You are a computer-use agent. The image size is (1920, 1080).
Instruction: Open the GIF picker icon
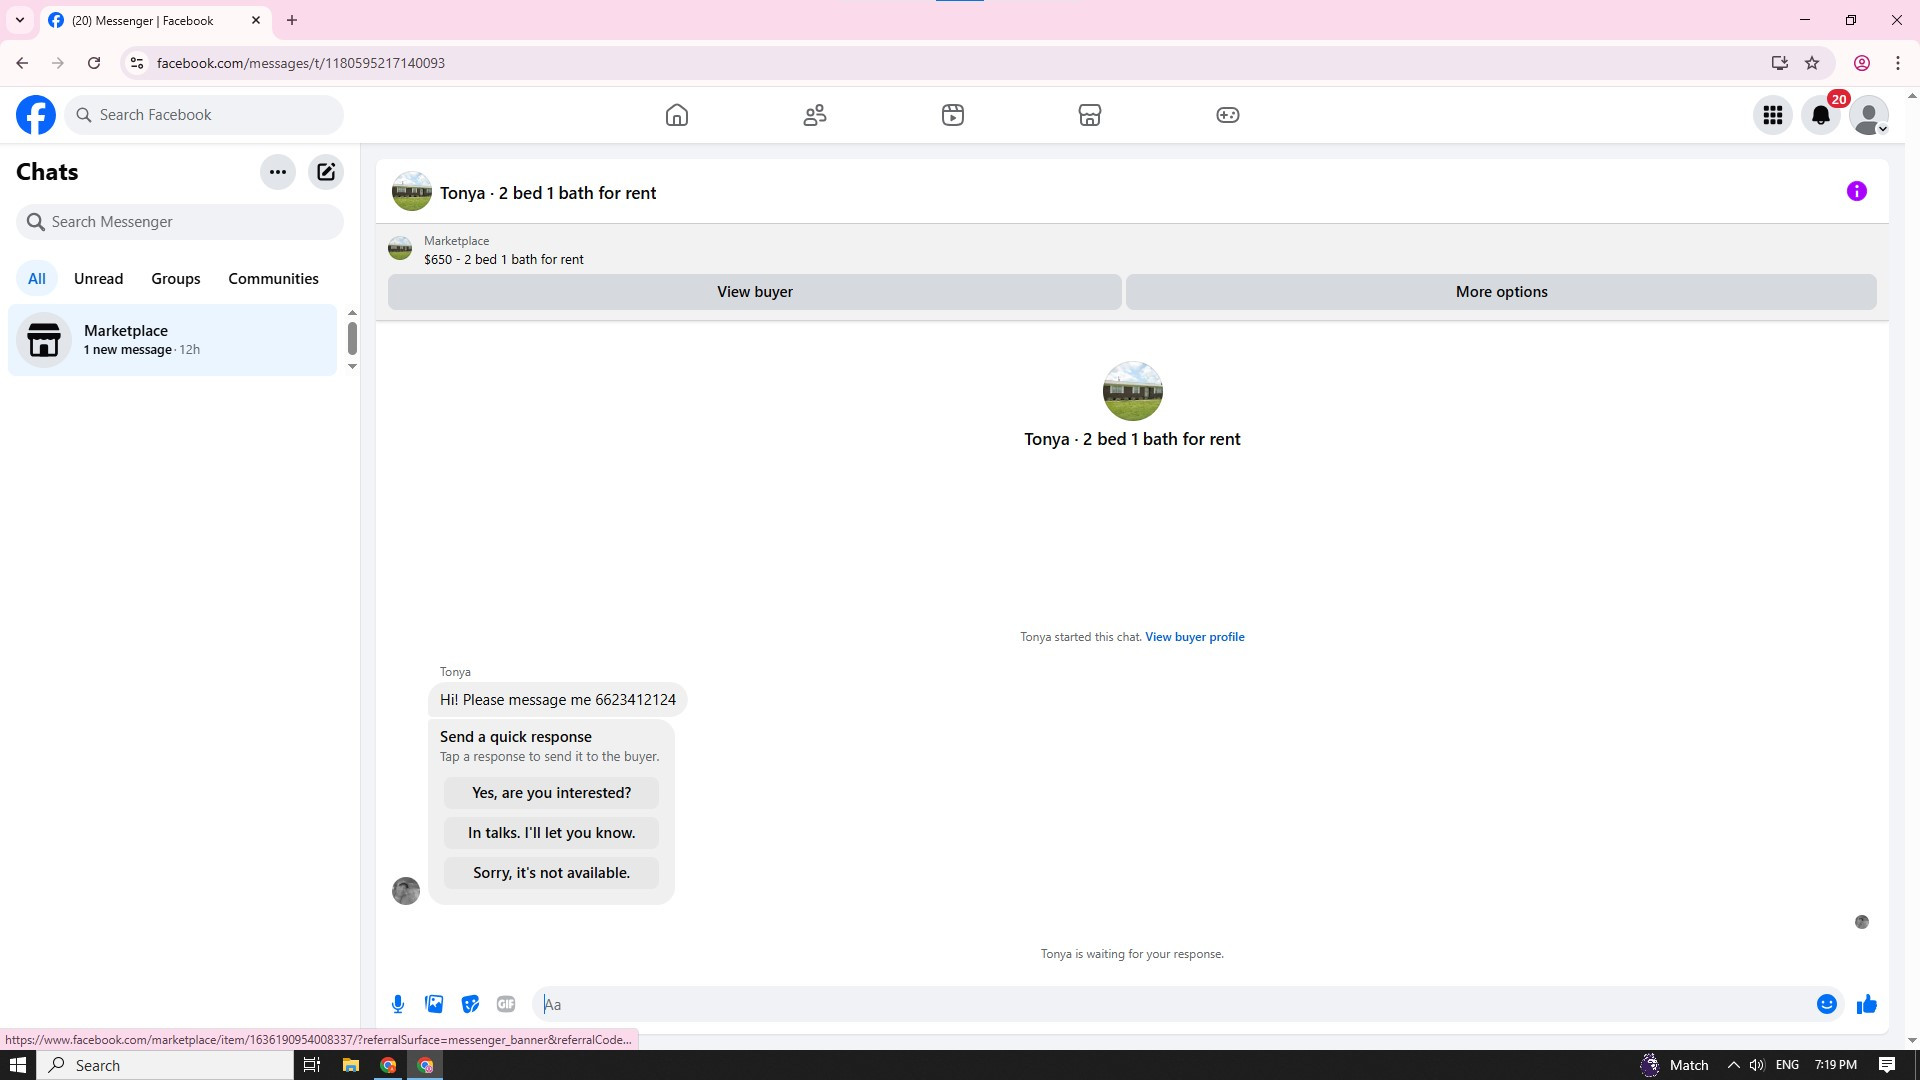pos(506,1004)
